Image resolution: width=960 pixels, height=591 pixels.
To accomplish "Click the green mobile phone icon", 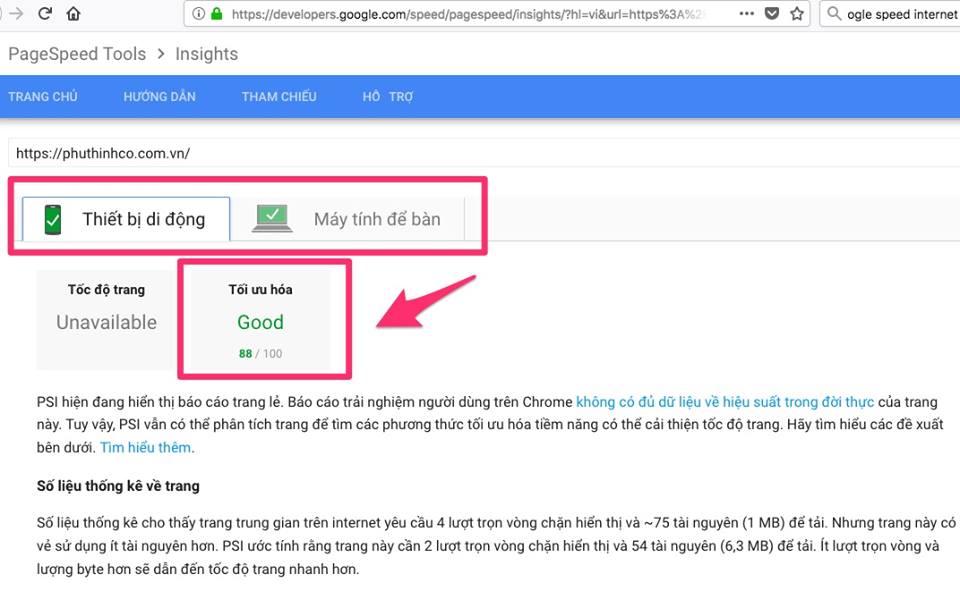I will click(x=53, y=219).
